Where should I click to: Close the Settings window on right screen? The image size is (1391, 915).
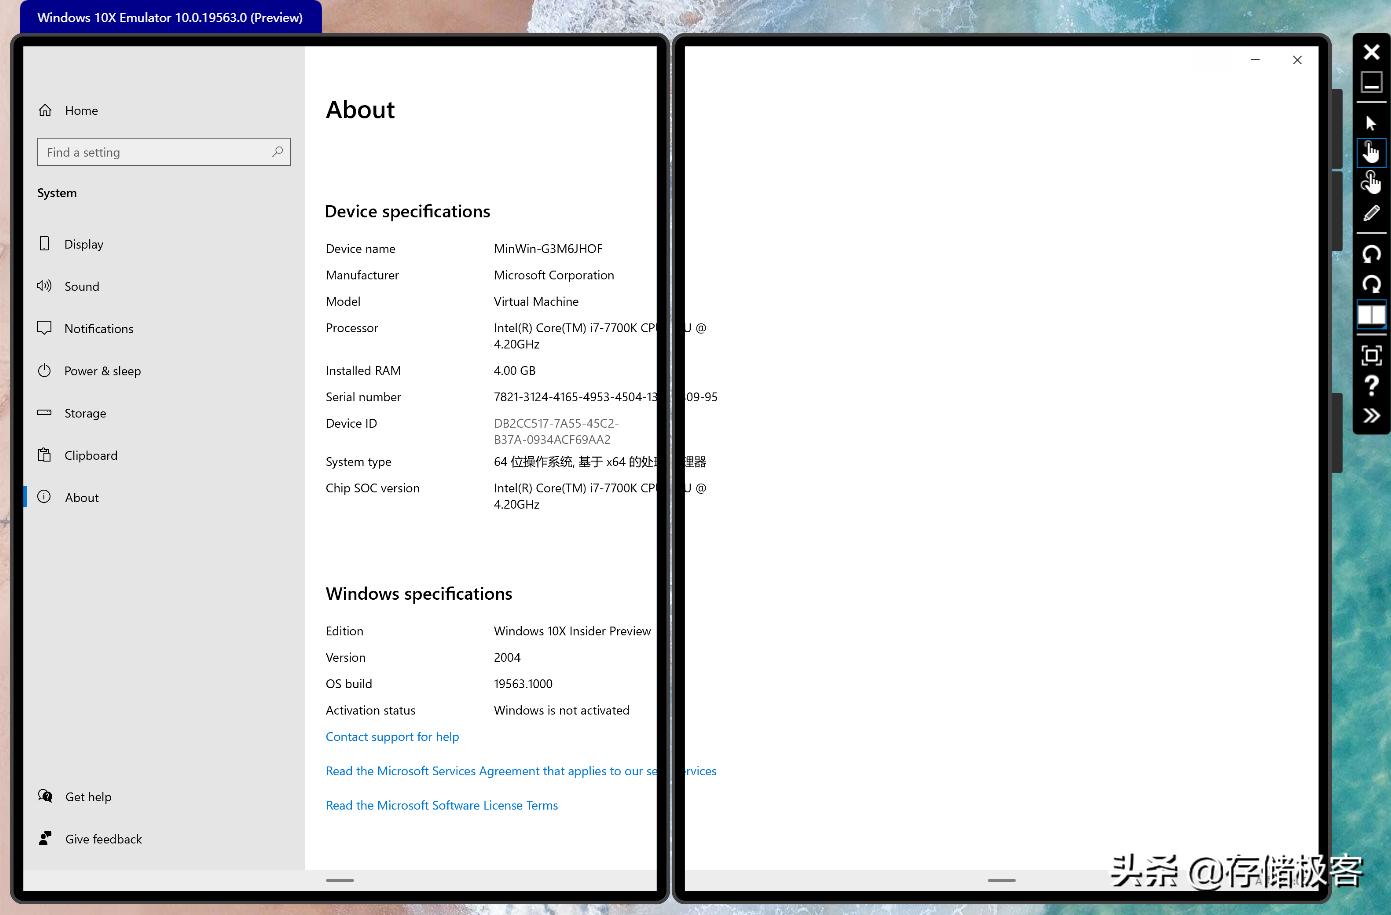tap(1297, 60)
